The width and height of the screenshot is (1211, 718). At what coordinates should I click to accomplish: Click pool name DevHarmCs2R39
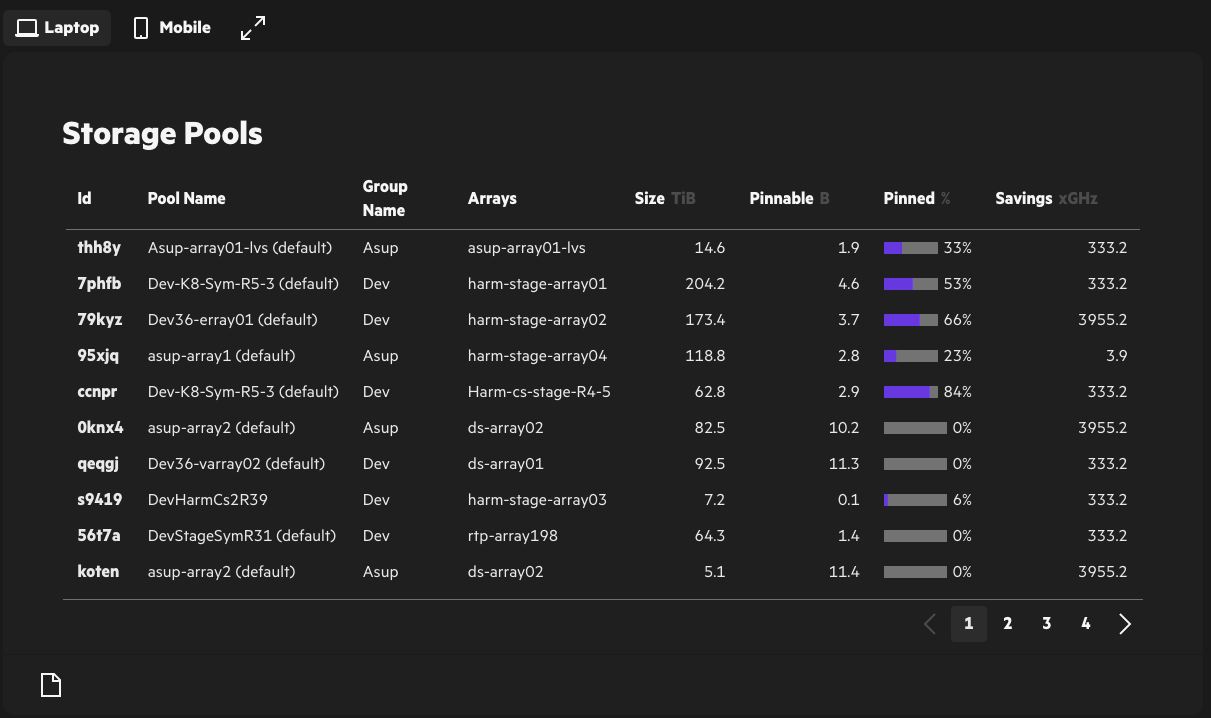(x=208, y=499)
